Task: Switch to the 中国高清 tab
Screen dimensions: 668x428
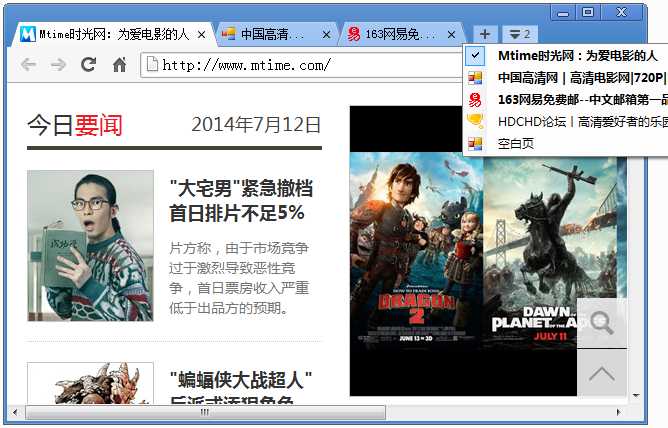Action: pos(276,34)
